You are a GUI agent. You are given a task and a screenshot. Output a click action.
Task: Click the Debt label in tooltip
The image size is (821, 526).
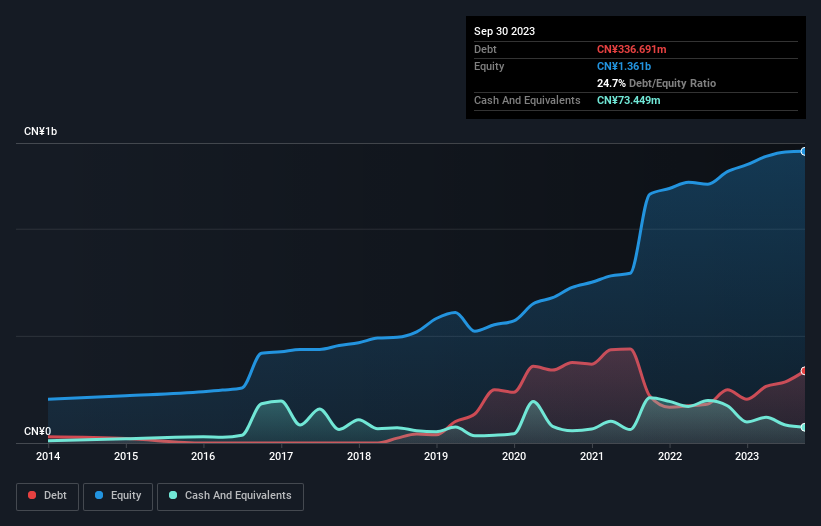(485, 49)
